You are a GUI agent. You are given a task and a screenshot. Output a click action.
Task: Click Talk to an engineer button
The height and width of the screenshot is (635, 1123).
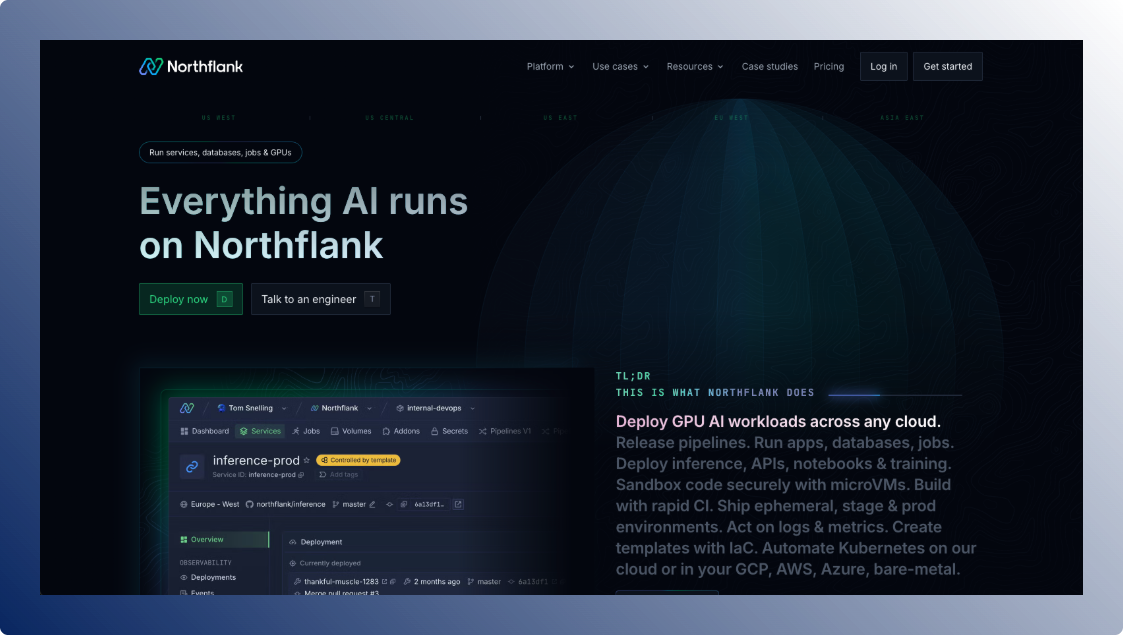click(x=321, y=299)
